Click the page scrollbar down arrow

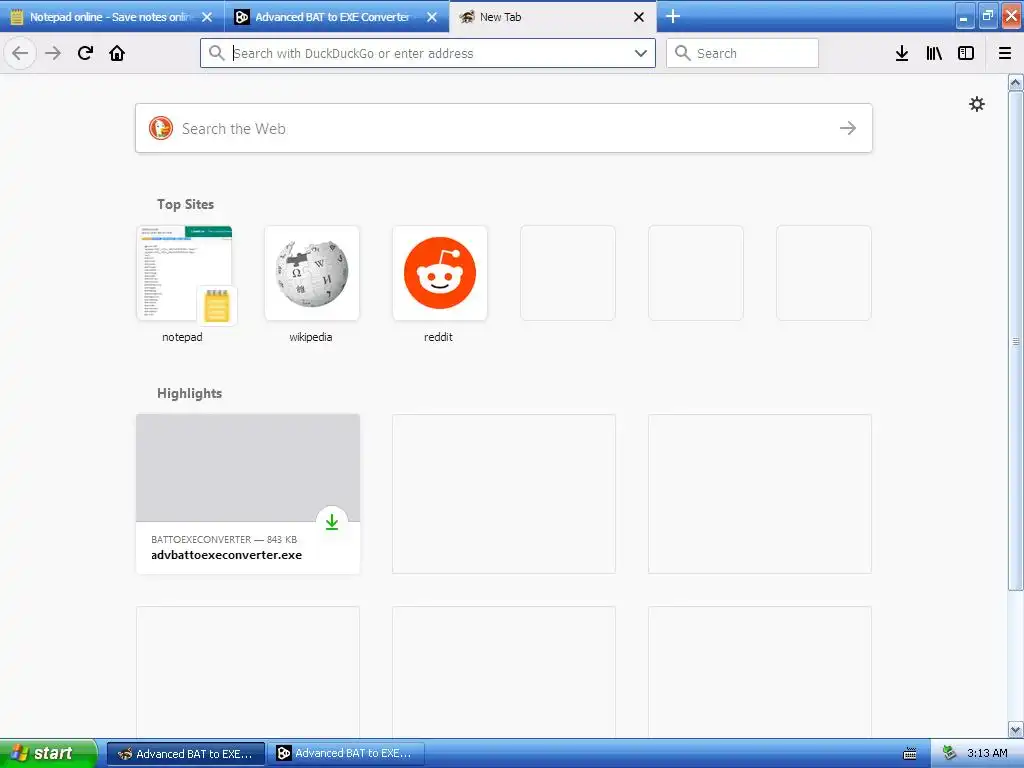point(1015,729)
